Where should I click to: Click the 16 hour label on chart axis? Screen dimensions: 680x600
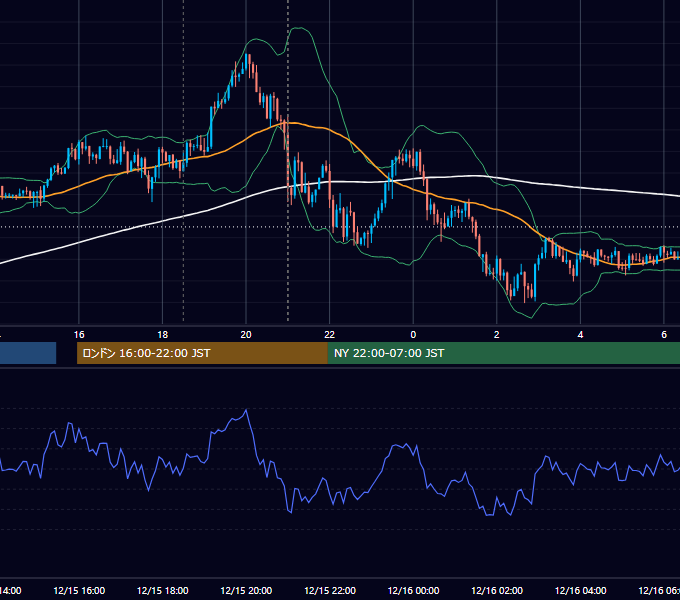[x=79, y=335]
